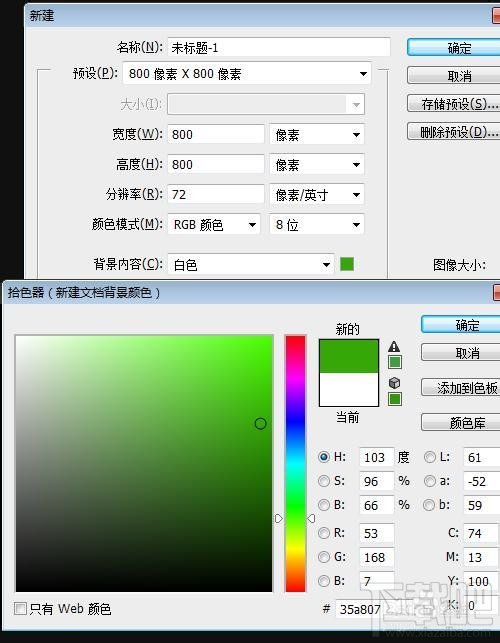Screen dimensions: 500x643
Task: Click the M magenta field showing 13
Action: (482, 557)
